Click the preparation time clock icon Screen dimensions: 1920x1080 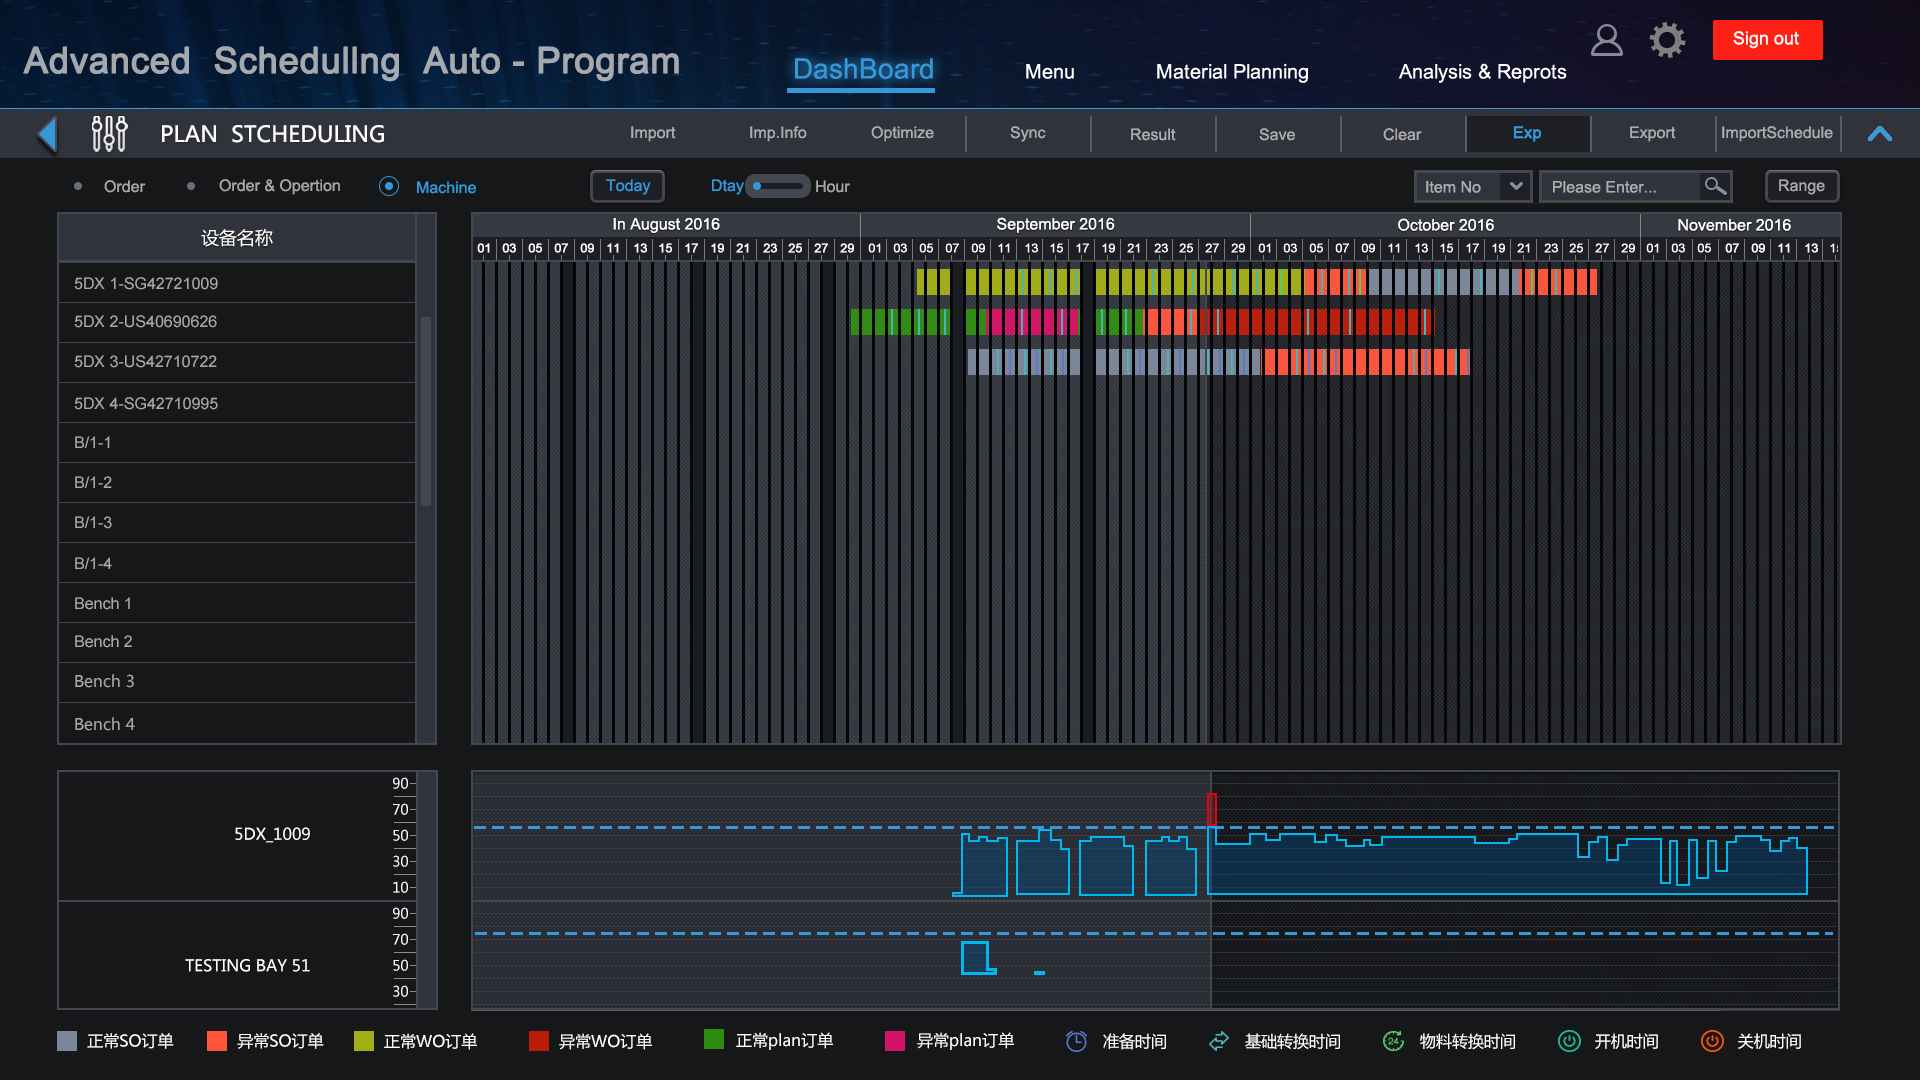coord(1076,1041)
